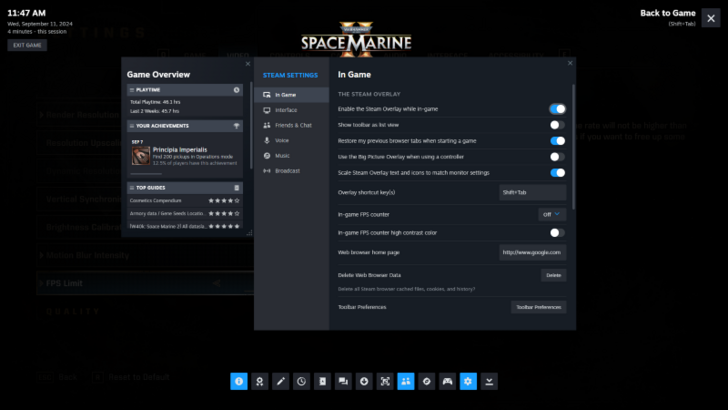Screen dimensions: 728x410
Task: Toggle Use the Big Picture Overlay with controller
Action: coord(557,156)
